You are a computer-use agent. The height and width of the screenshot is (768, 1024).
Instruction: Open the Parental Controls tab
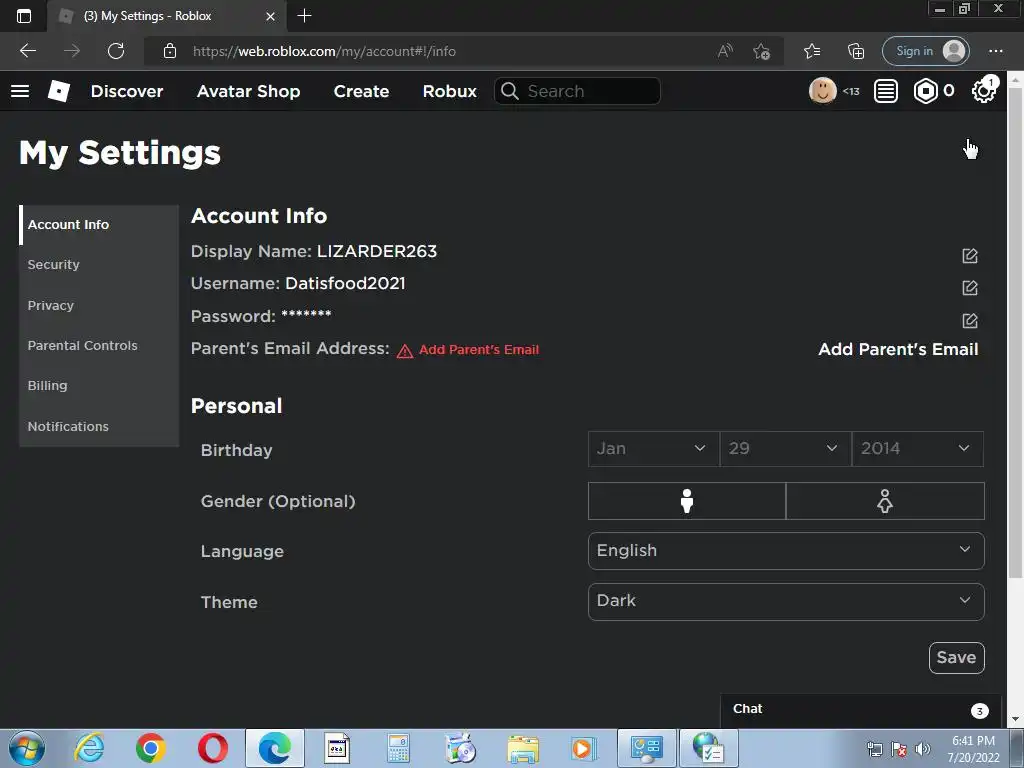coord(99,345)
